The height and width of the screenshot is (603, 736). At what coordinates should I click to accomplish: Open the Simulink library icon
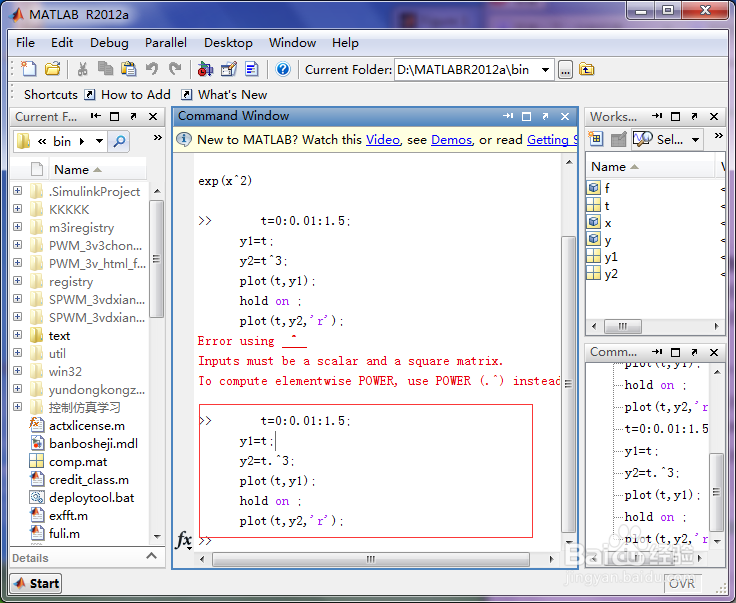coord(205,69)
